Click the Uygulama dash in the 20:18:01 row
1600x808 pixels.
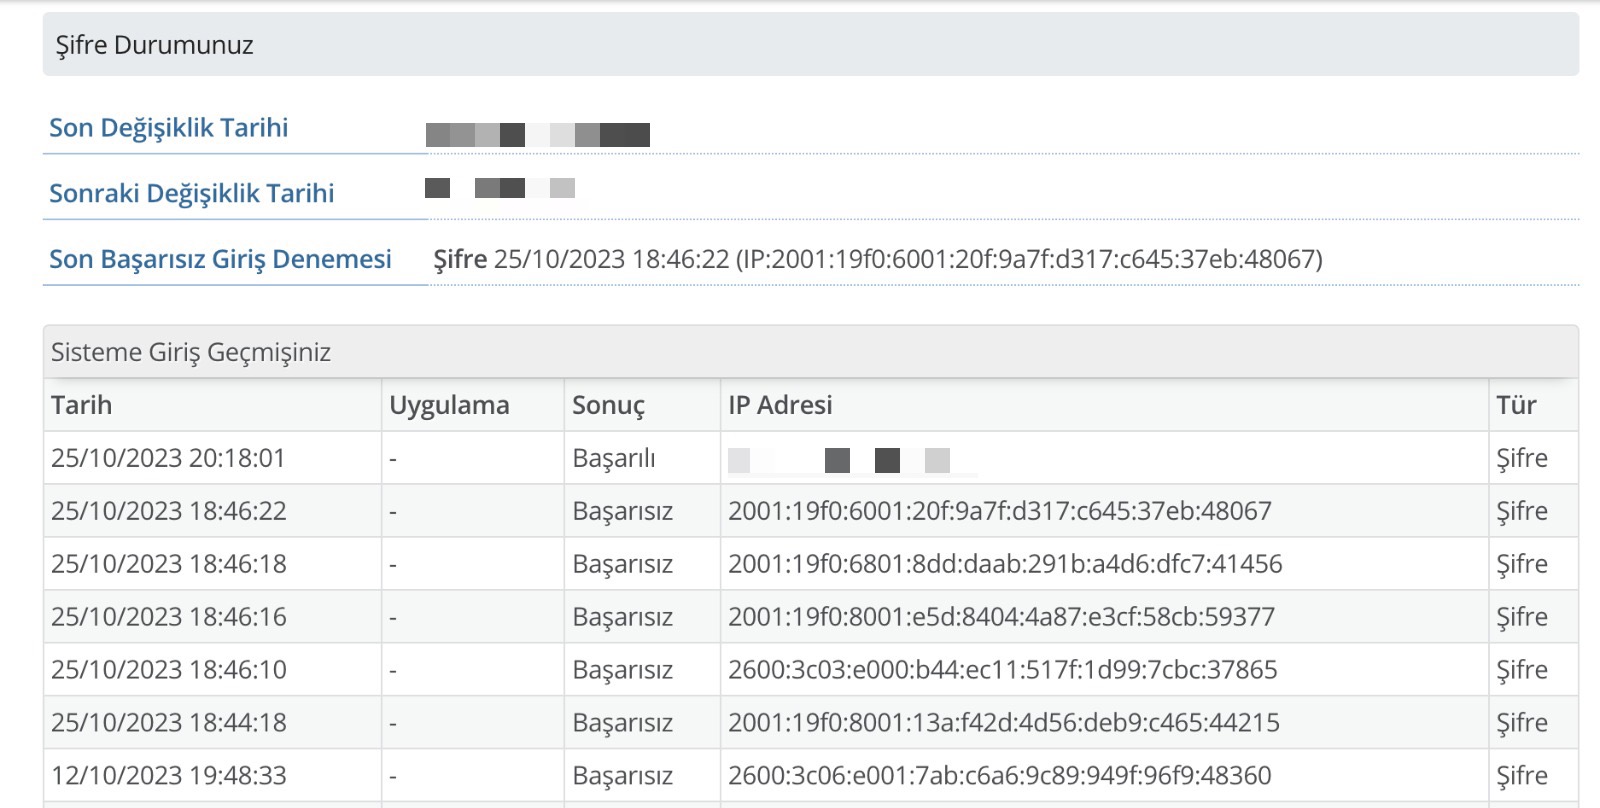pyautogui.click(x=393, y=459)
